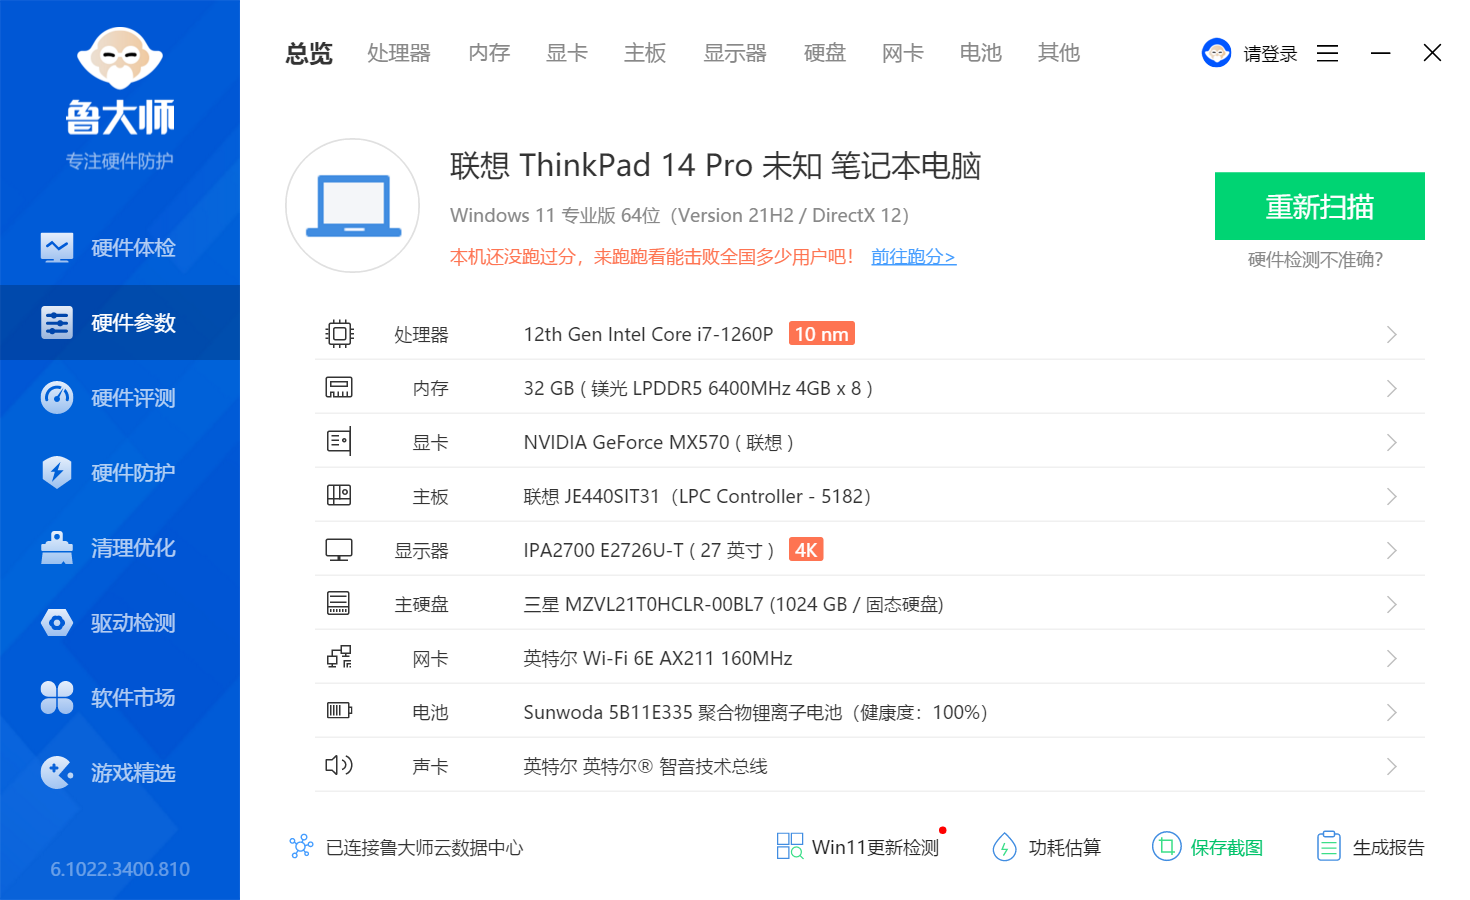This screenshot has width=1470, height=900.
Task: Open 游戏精选 games section
Action: tap(120, 772)
